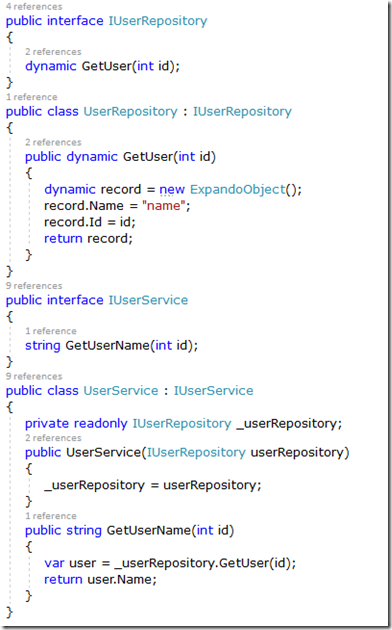Open "4 references" CodeLens above IUserRepository interface

34,6
